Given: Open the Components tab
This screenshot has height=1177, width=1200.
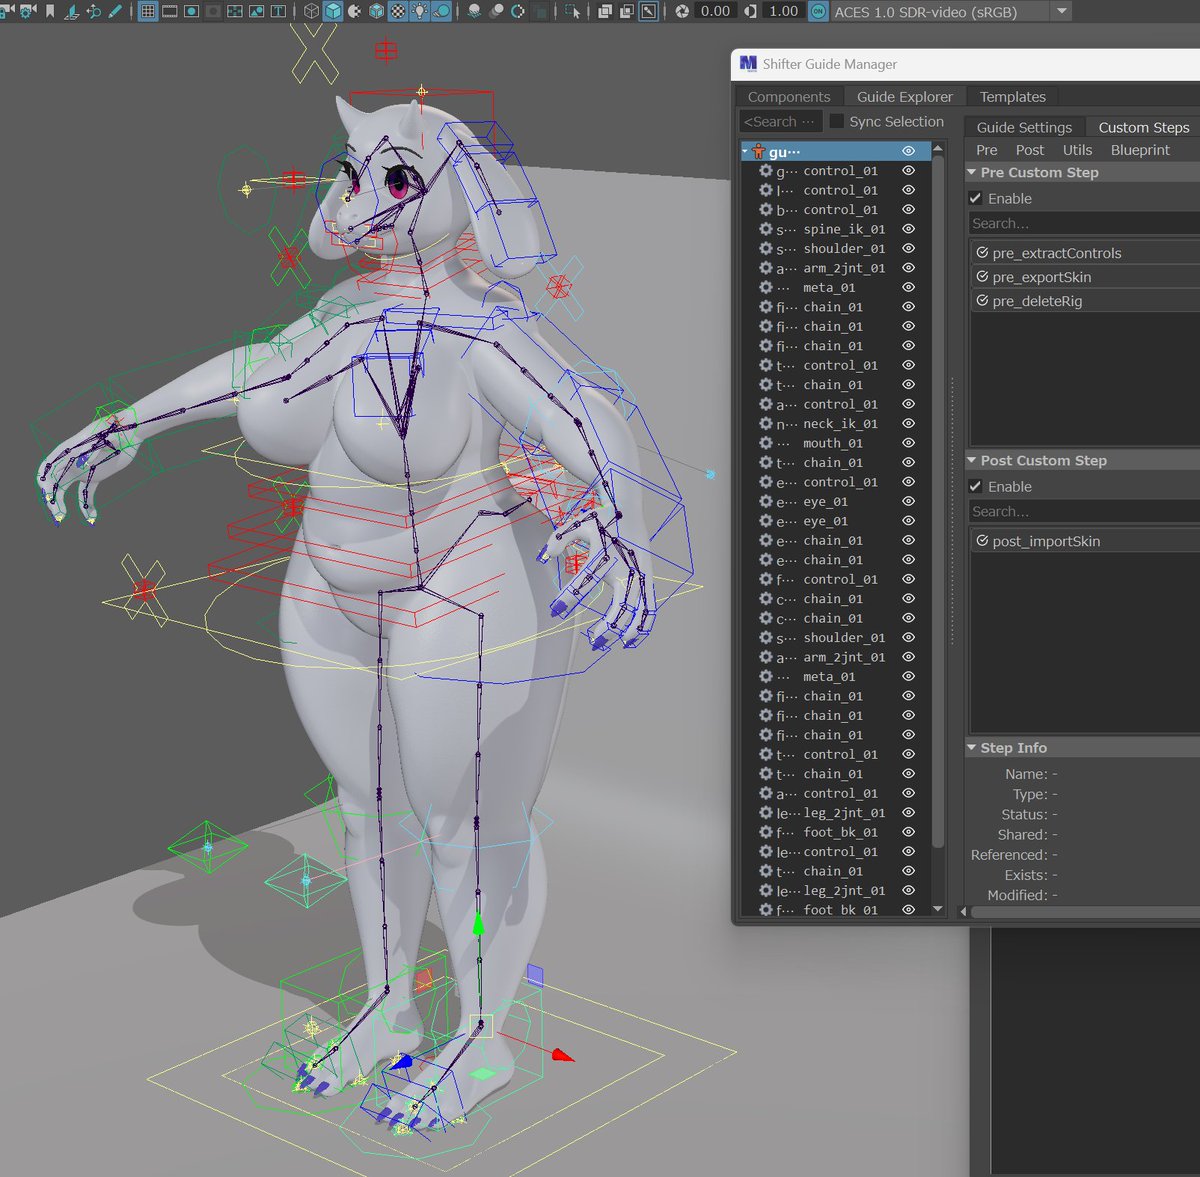Looking at the screenshot, I should tap(789, 97).
